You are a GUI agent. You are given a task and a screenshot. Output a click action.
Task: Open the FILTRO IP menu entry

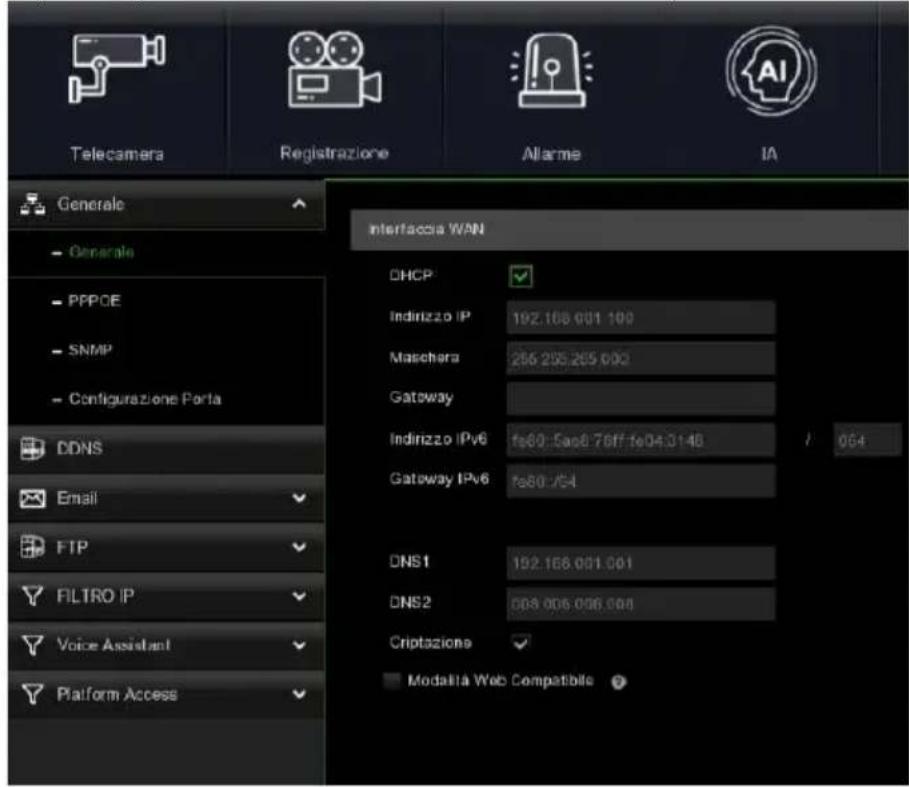pyautogui.click(x=166, y=596)
